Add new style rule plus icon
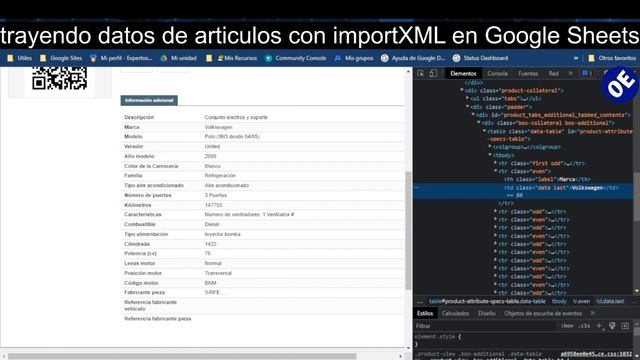The image size is (640, 360). (x=599, y=326)
